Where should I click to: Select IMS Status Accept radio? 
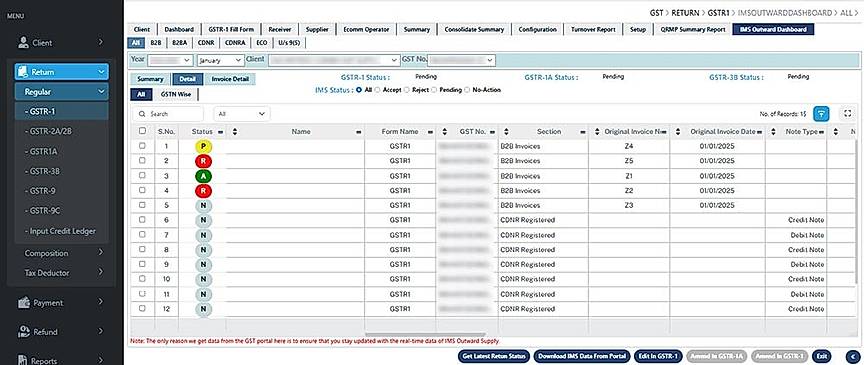(x=377, y=89)
